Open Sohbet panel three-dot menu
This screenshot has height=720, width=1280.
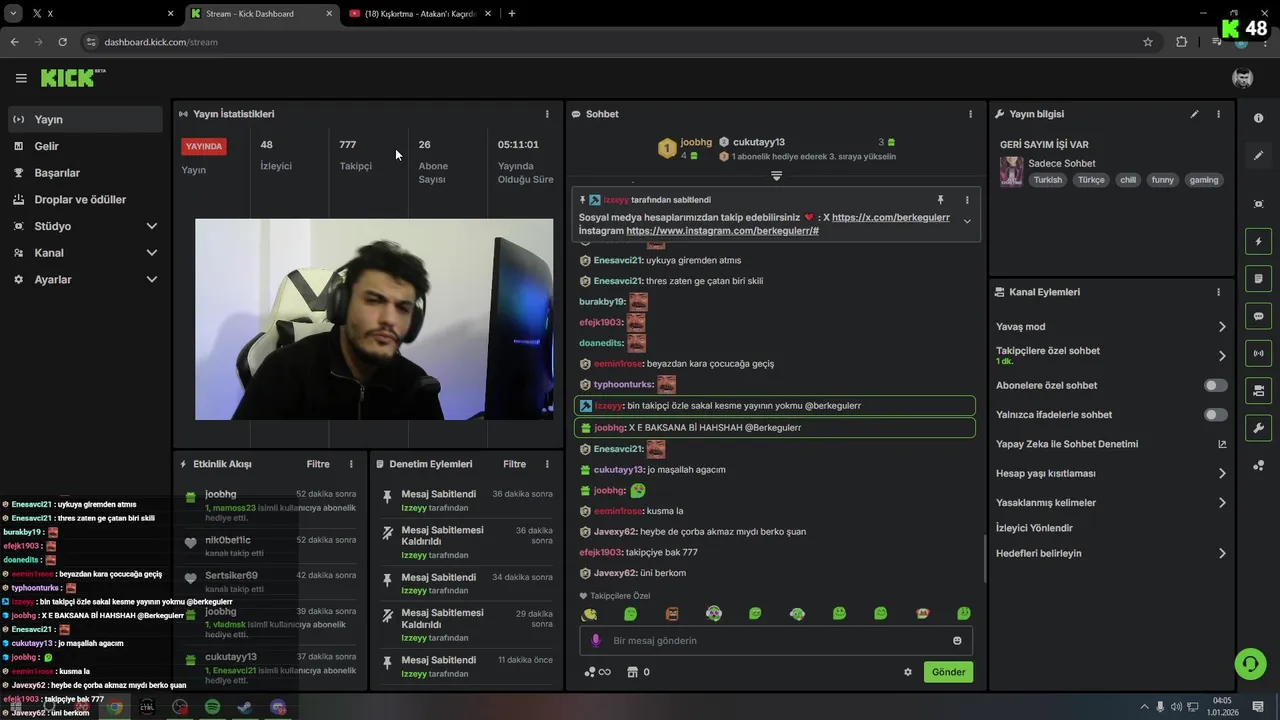click(x=970, y=114)
